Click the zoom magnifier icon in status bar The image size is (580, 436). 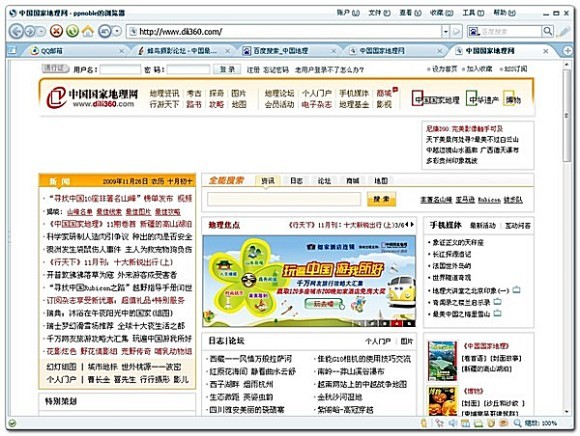(x=517, y=423)
